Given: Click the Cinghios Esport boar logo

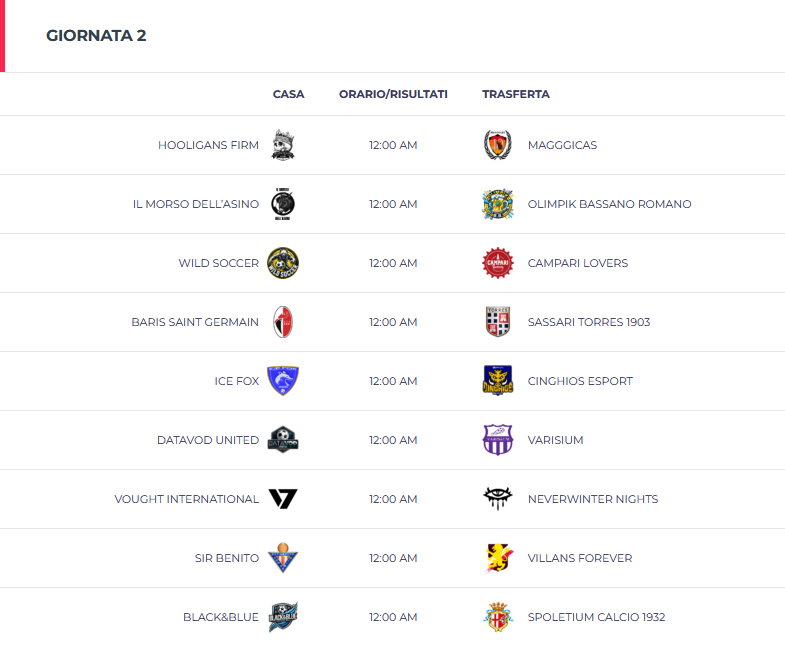Looking at the screenshot, I should [498, 381].
